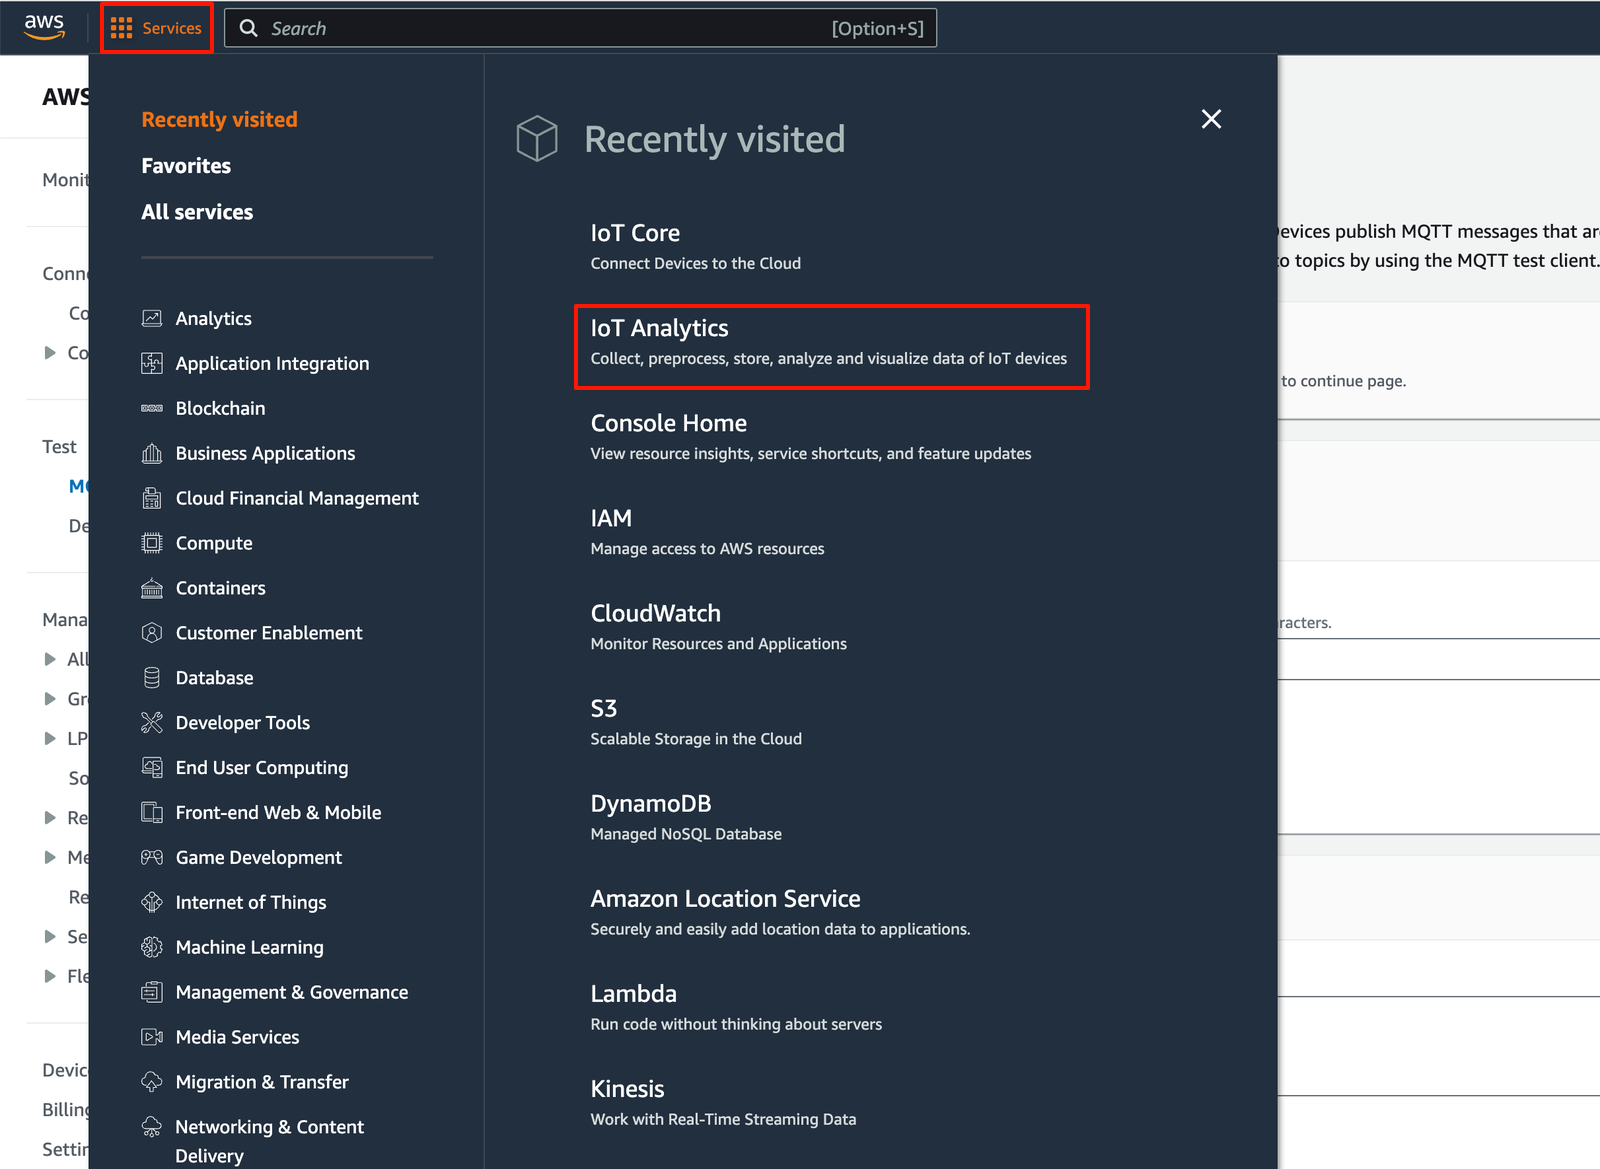The width and height of the screenshot is (1600, 1169).
Task: Open the Compute category
Action: pos(214,543)
